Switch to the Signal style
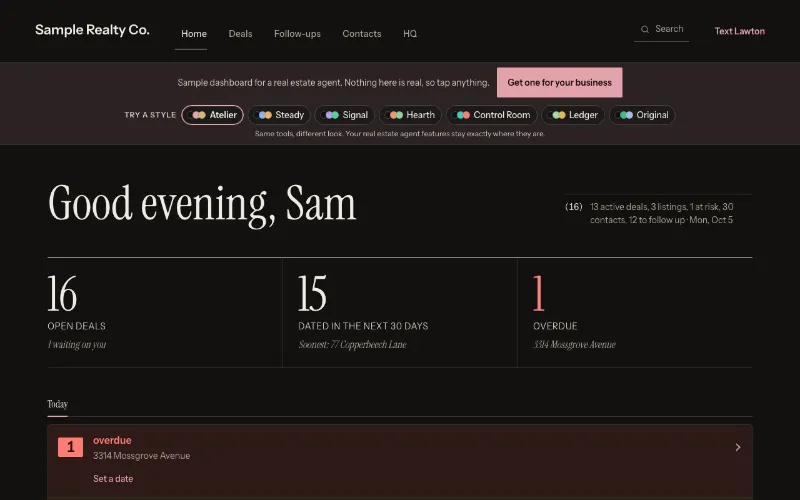 point(345,115)
